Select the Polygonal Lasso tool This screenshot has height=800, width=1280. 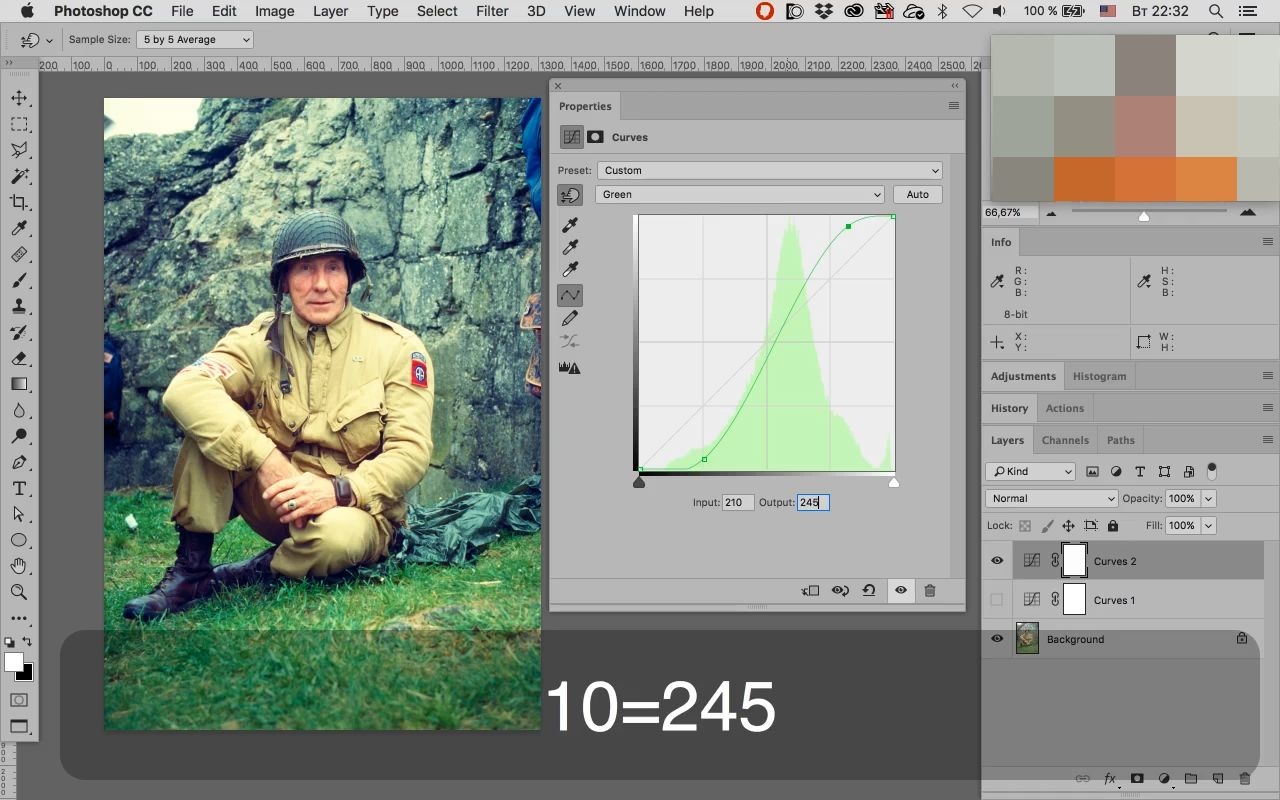coord(19,150)
